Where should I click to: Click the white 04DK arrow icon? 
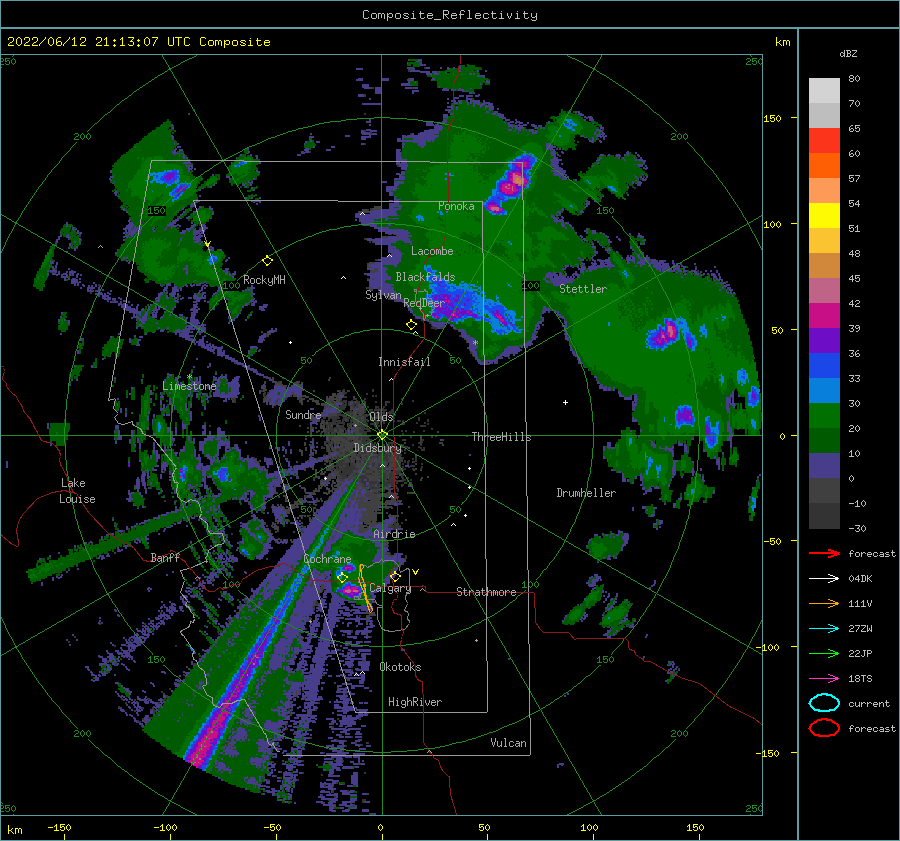point(824,579)
